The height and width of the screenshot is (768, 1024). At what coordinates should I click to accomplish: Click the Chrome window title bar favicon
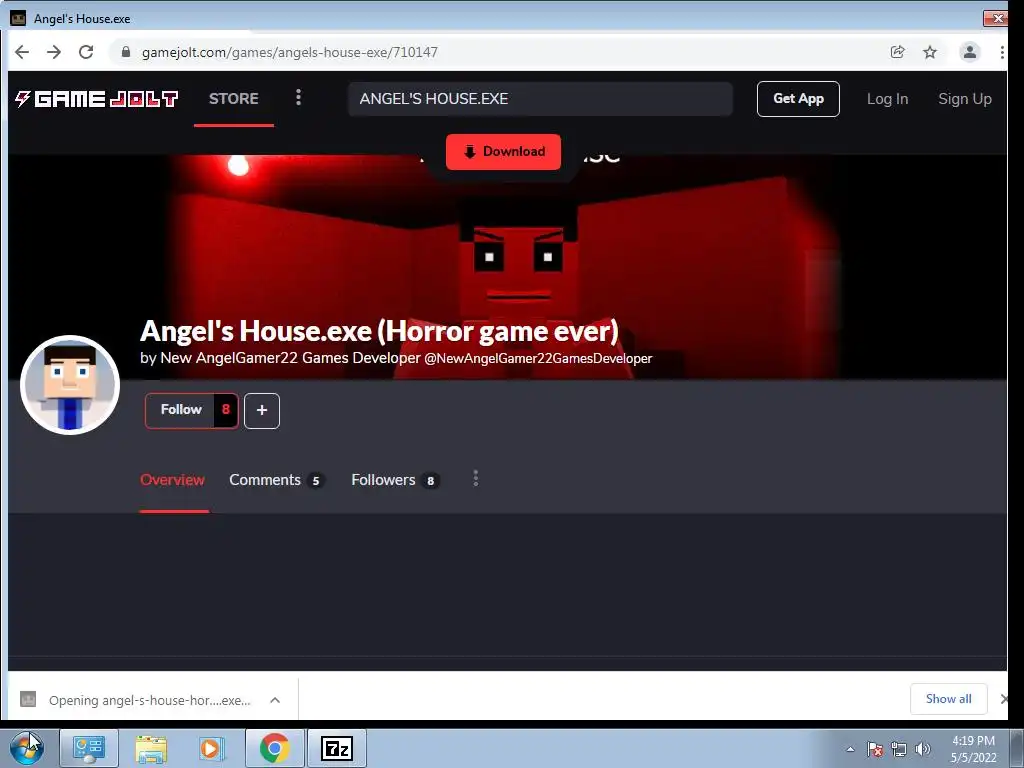click(x=18, y=19)
